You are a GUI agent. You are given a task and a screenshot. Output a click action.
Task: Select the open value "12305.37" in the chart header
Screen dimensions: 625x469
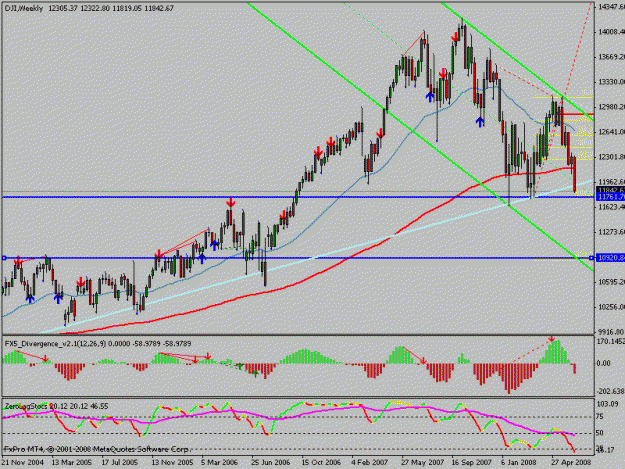coord(63,8)
